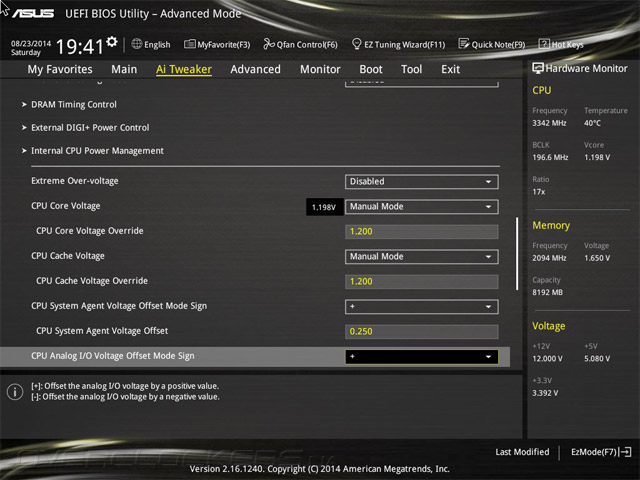Screen dimensions: 640x480
Task: Open CPU Core Voltage mode dropdown
Action: pyautogui.click(x=422, y=207)
